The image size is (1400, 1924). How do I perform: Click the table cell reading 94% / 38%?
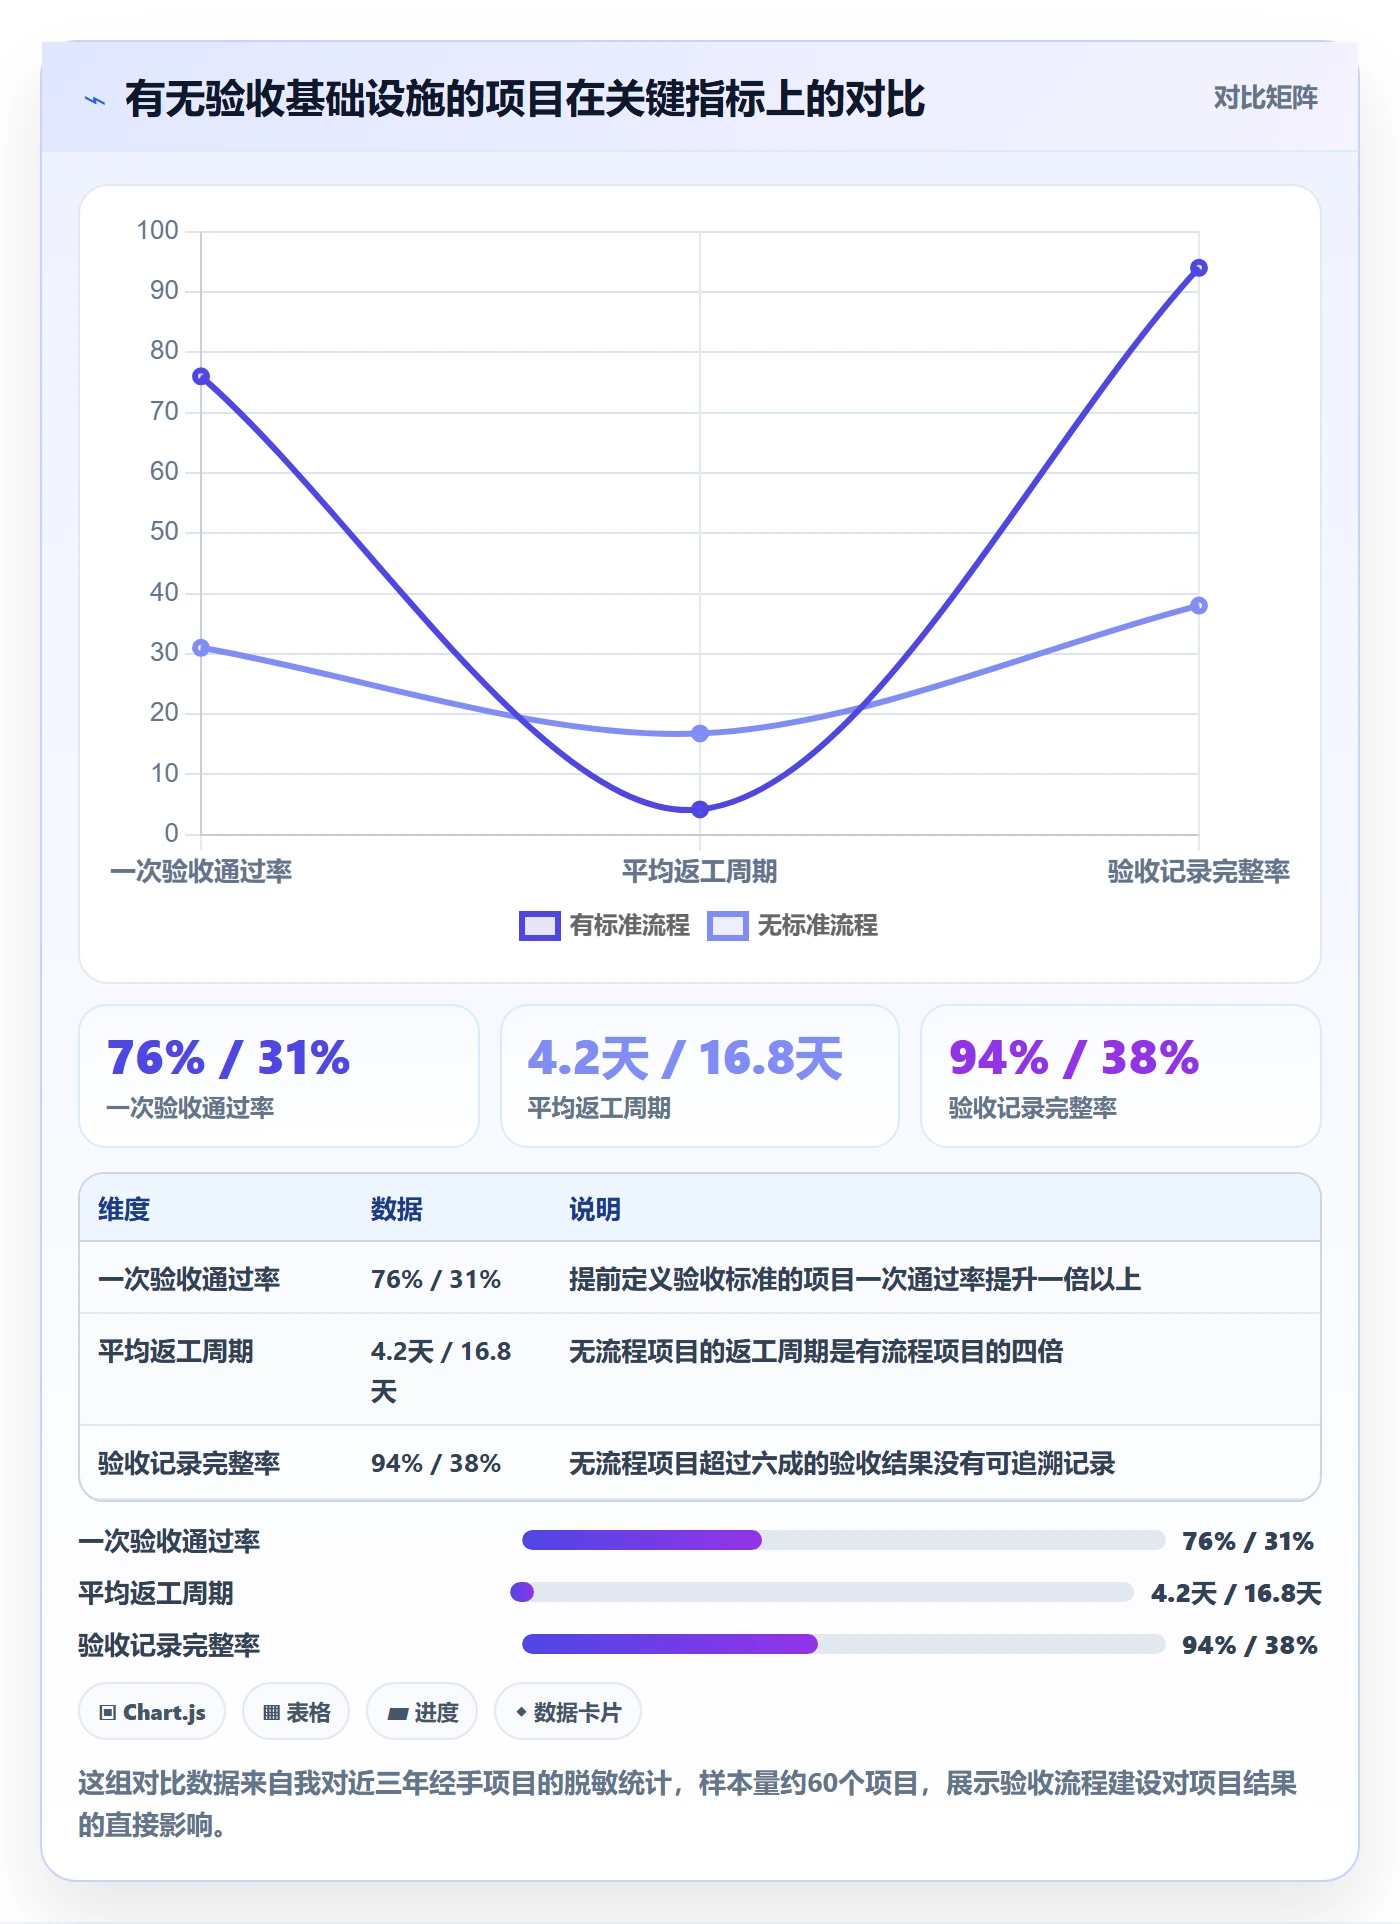[436, 1463]
